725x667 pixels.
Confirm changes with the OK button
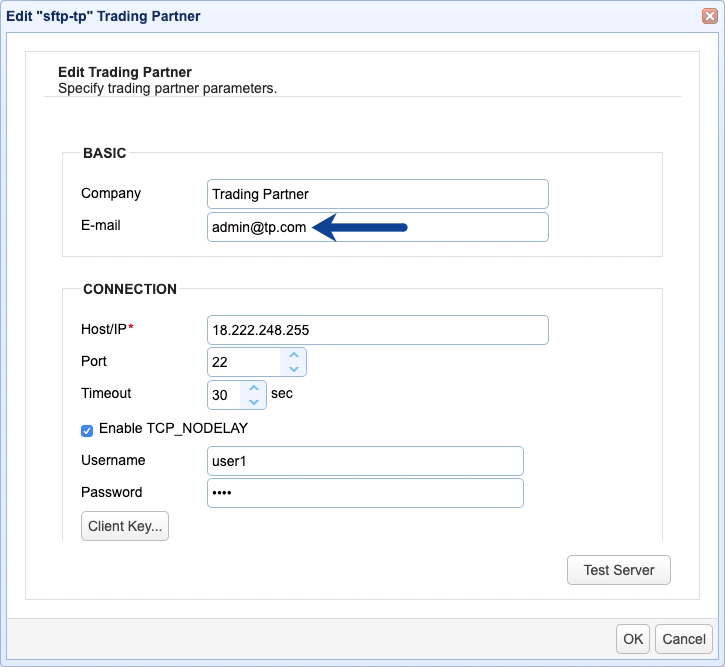tap(633, 639)
